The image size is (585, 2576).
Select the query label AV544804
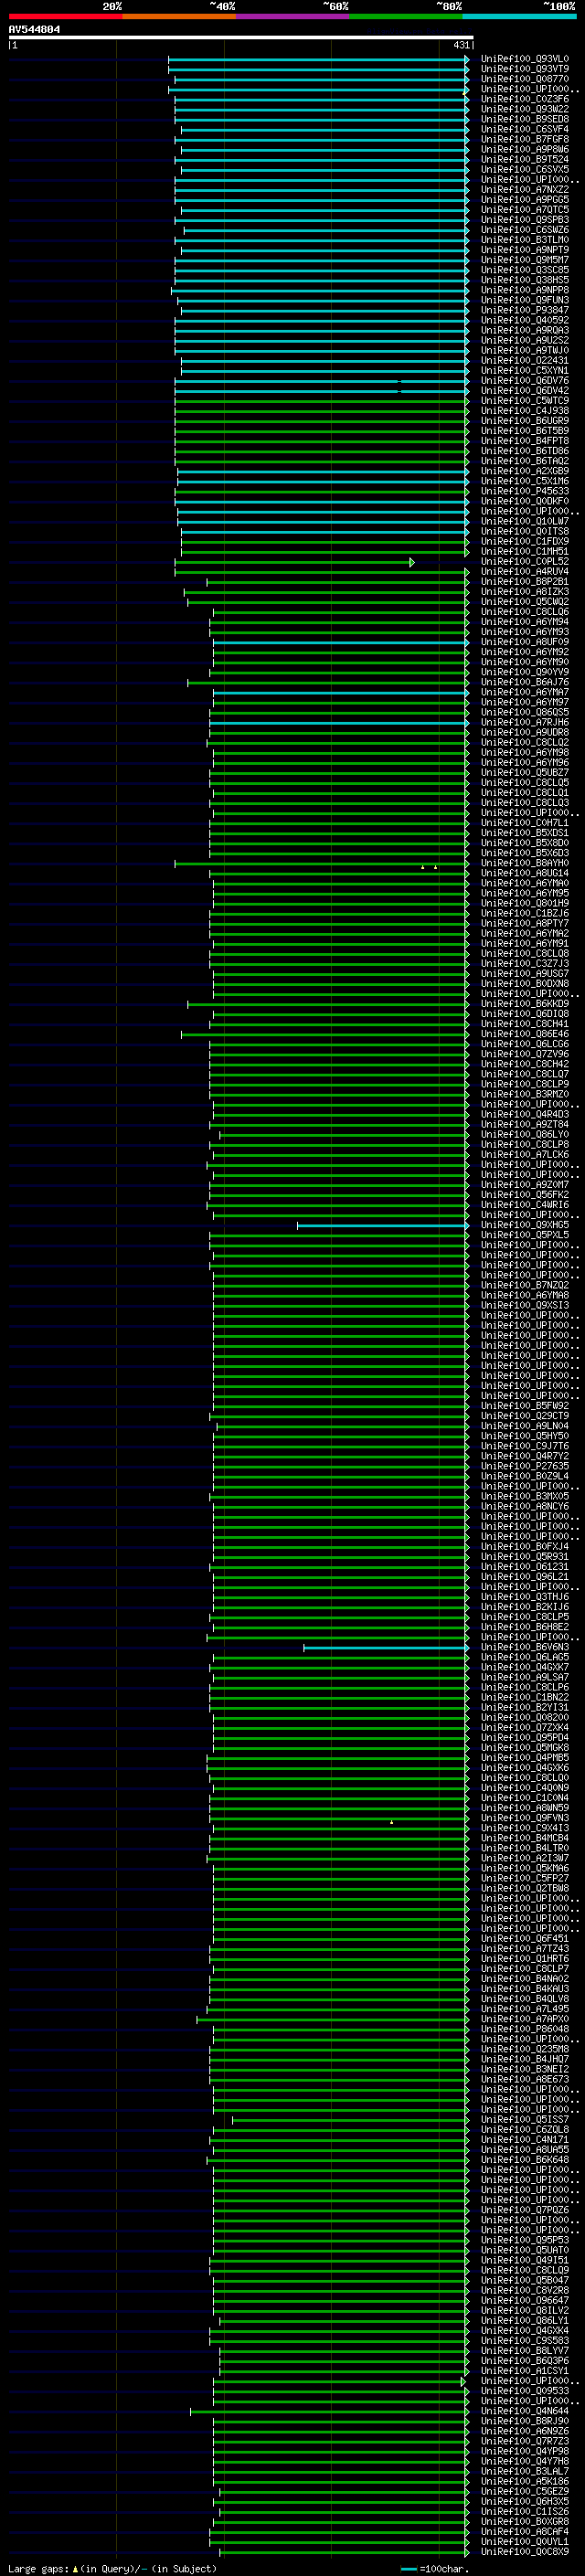34,30
